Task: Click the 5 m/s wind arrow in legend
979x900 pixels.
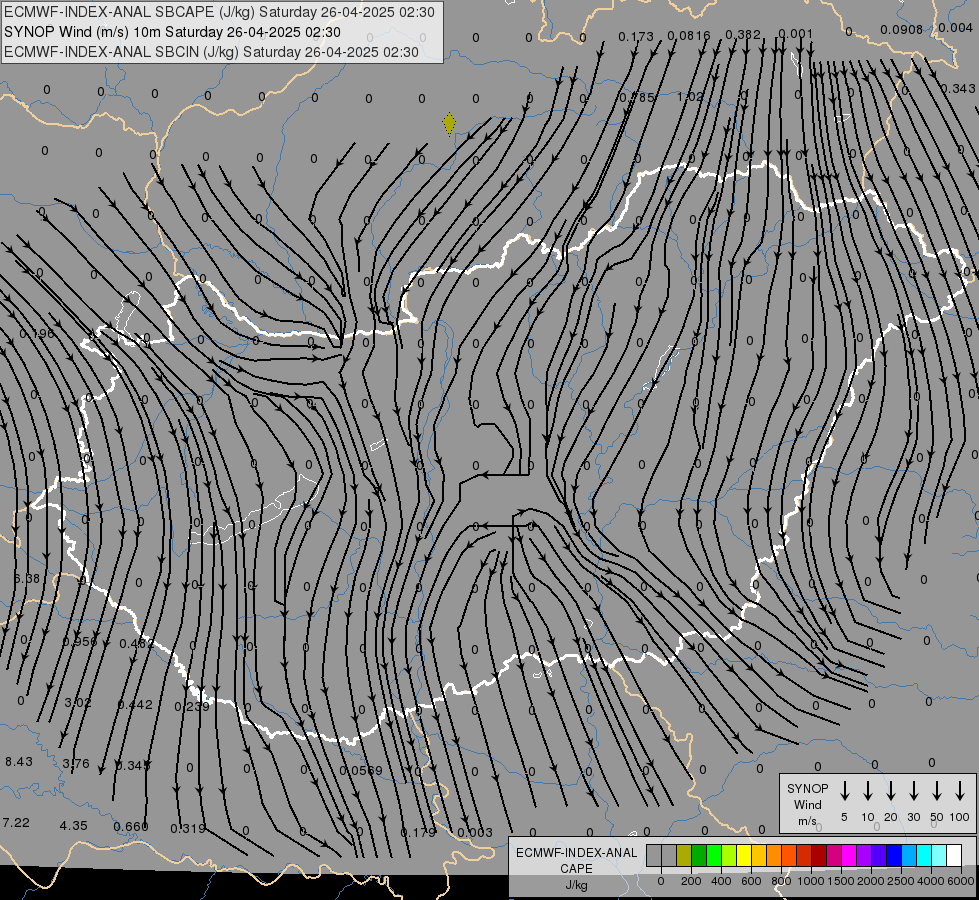Action: (x=844, y=791)
